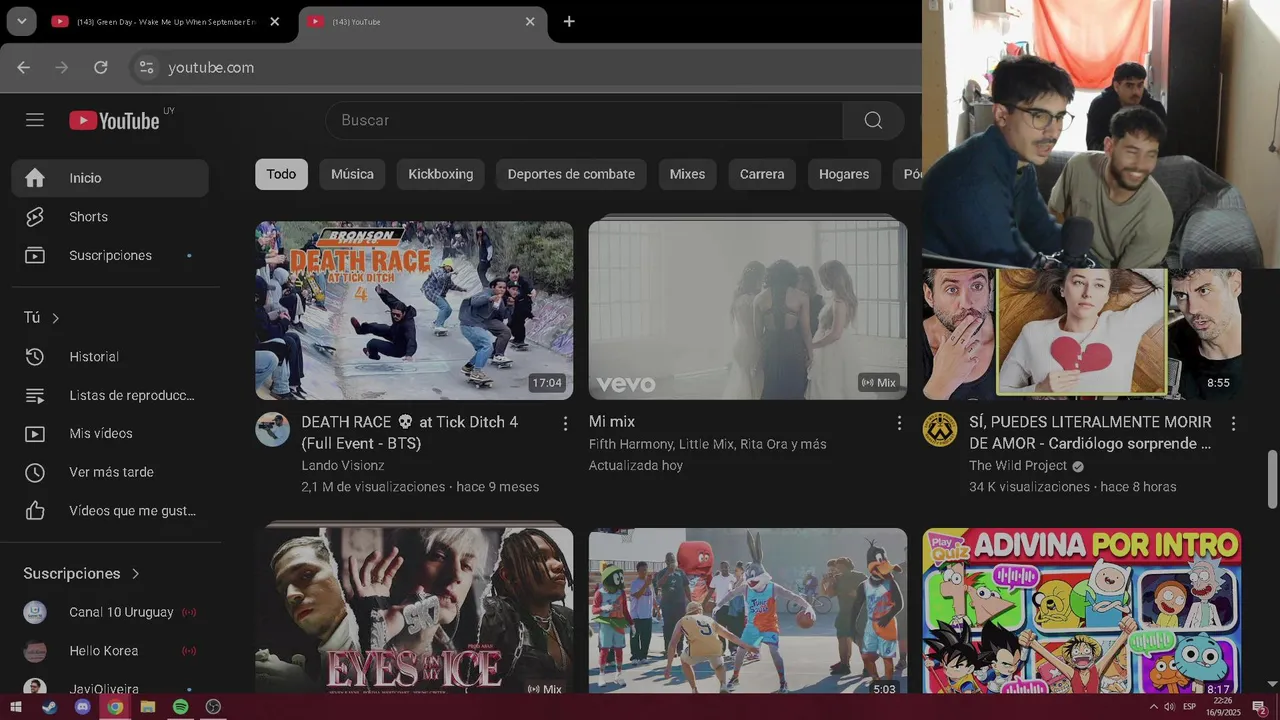Show hidden system tray icons
The image size is (1280, 720).
[1154, 707]
